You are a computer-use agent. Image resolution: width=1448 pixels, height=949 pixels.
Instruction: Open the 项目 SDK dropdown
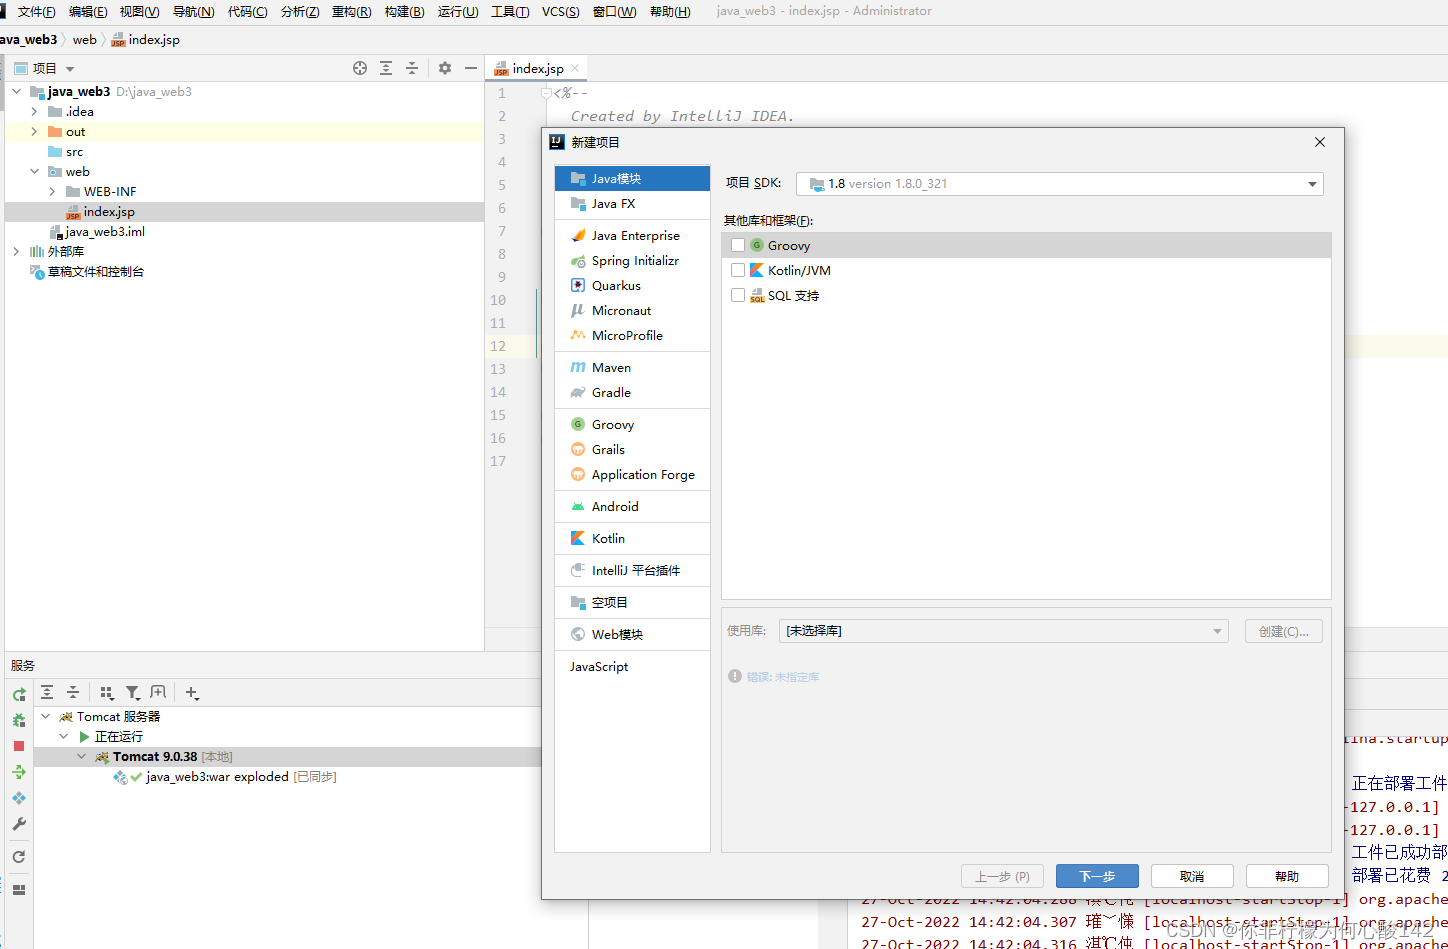pos(1059,184)
